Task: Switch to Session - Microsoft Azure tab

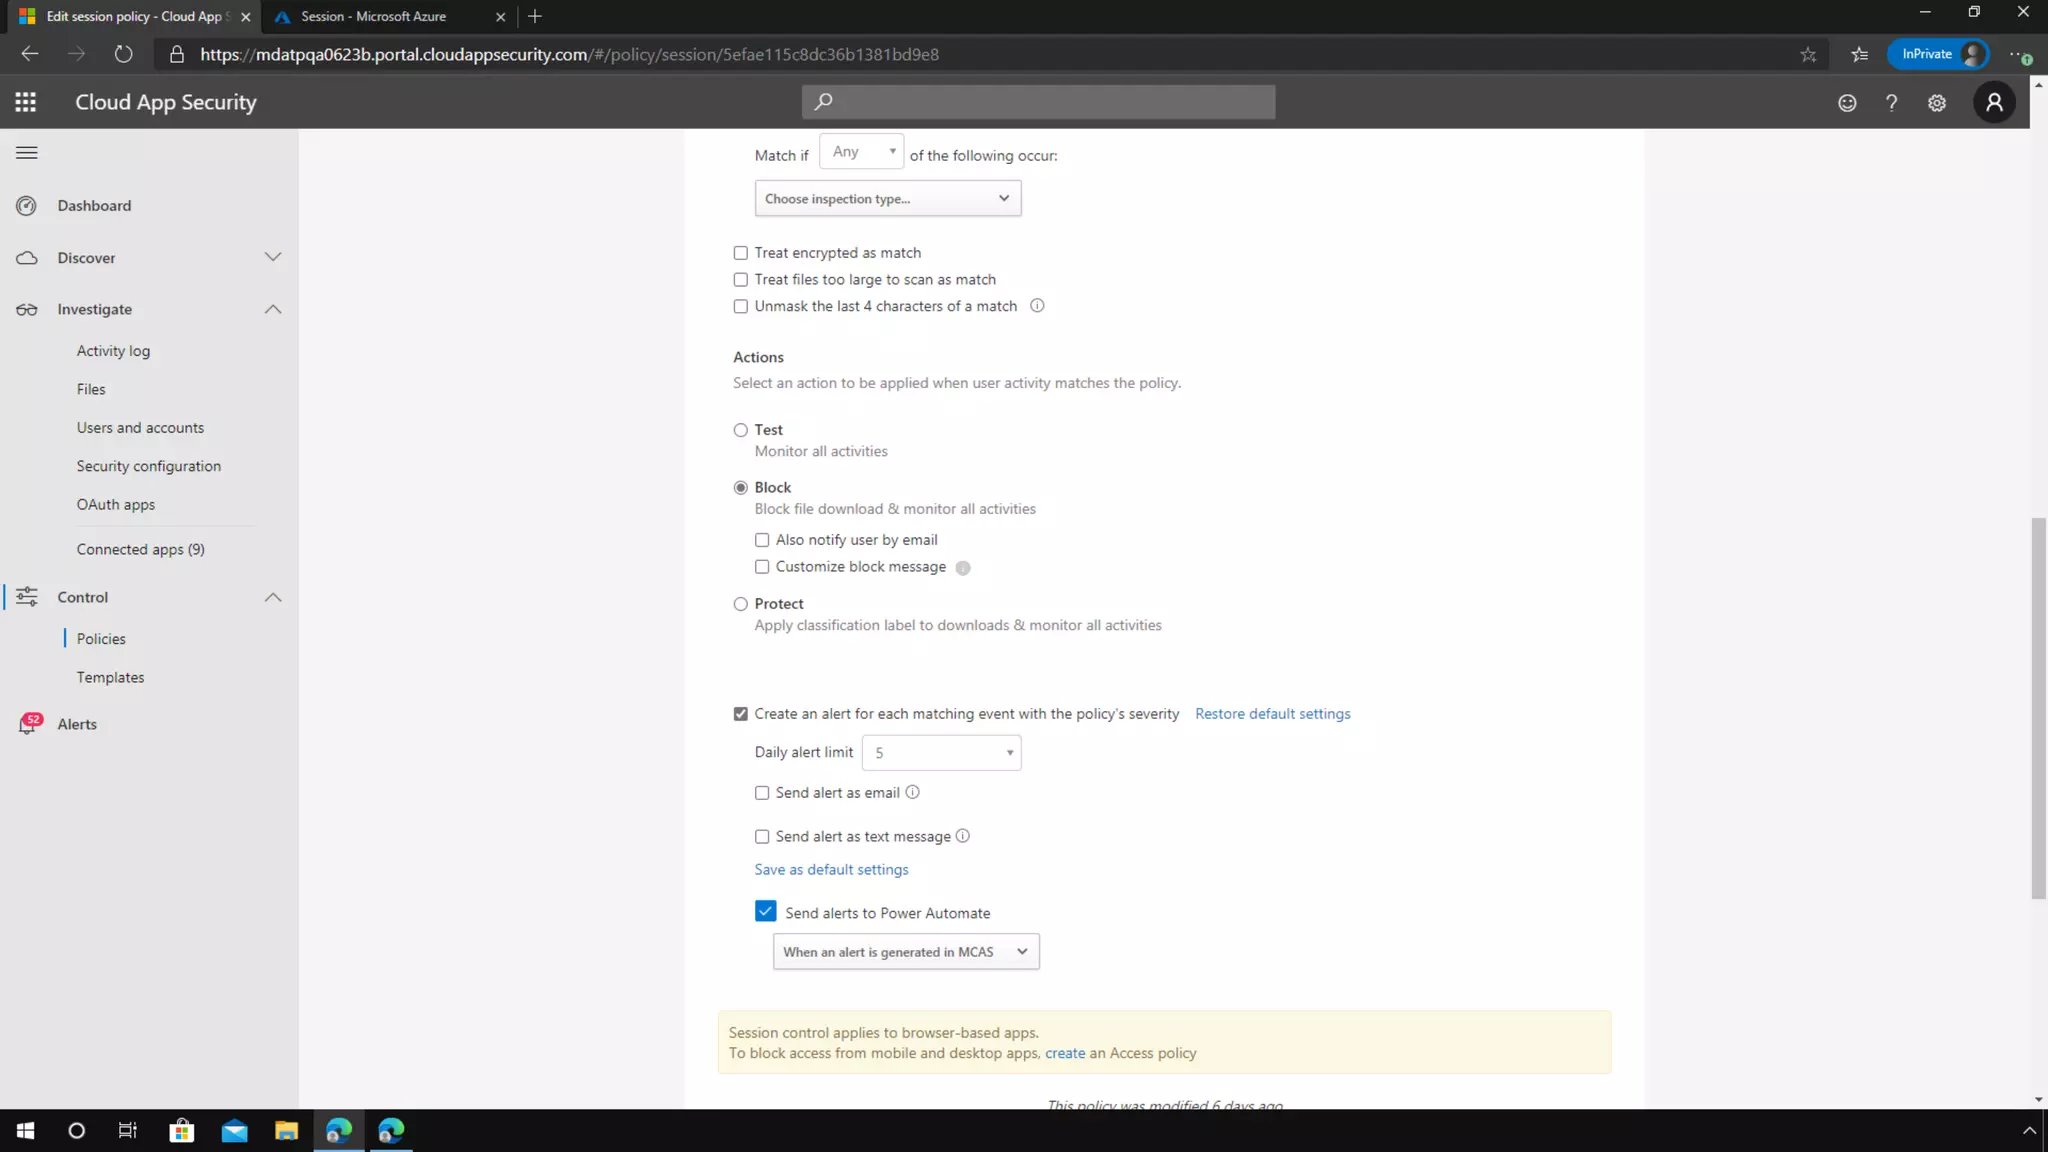Action: click(374, 16)
